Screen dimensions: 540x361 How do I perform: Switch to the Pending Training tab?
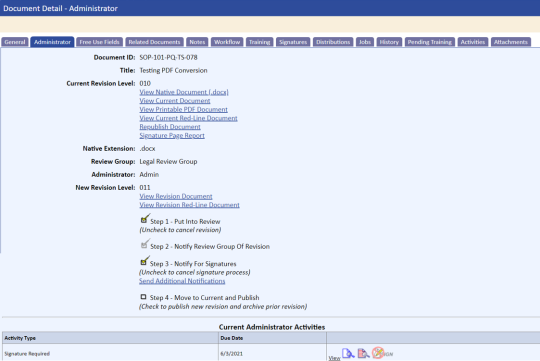429,42
